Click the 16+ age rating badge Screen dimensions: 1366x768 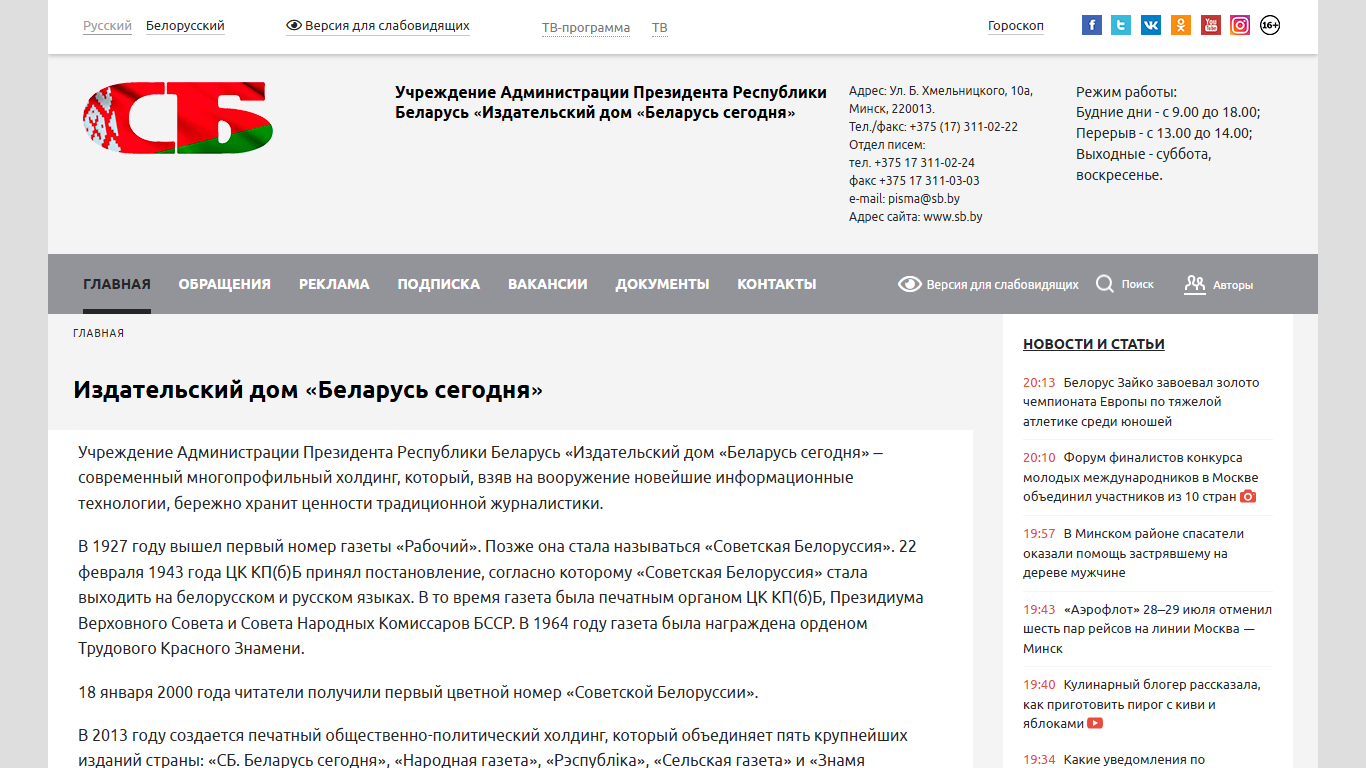tap(1270, 25)
